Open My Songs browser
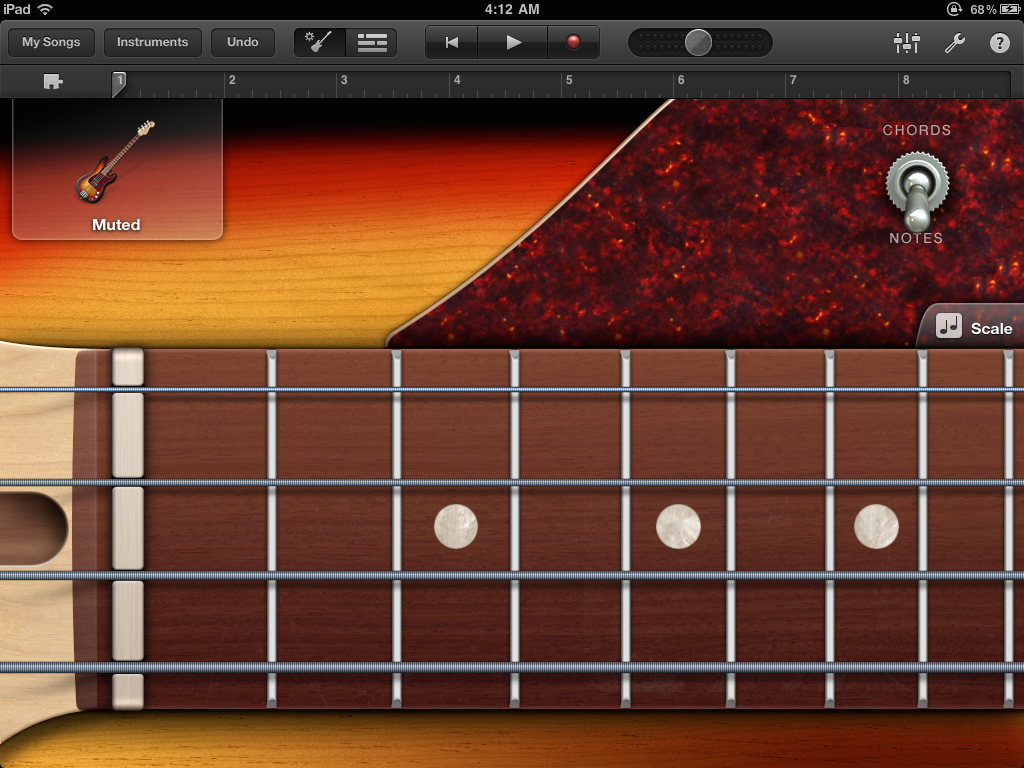1024x768 pixels. point(51,42)
